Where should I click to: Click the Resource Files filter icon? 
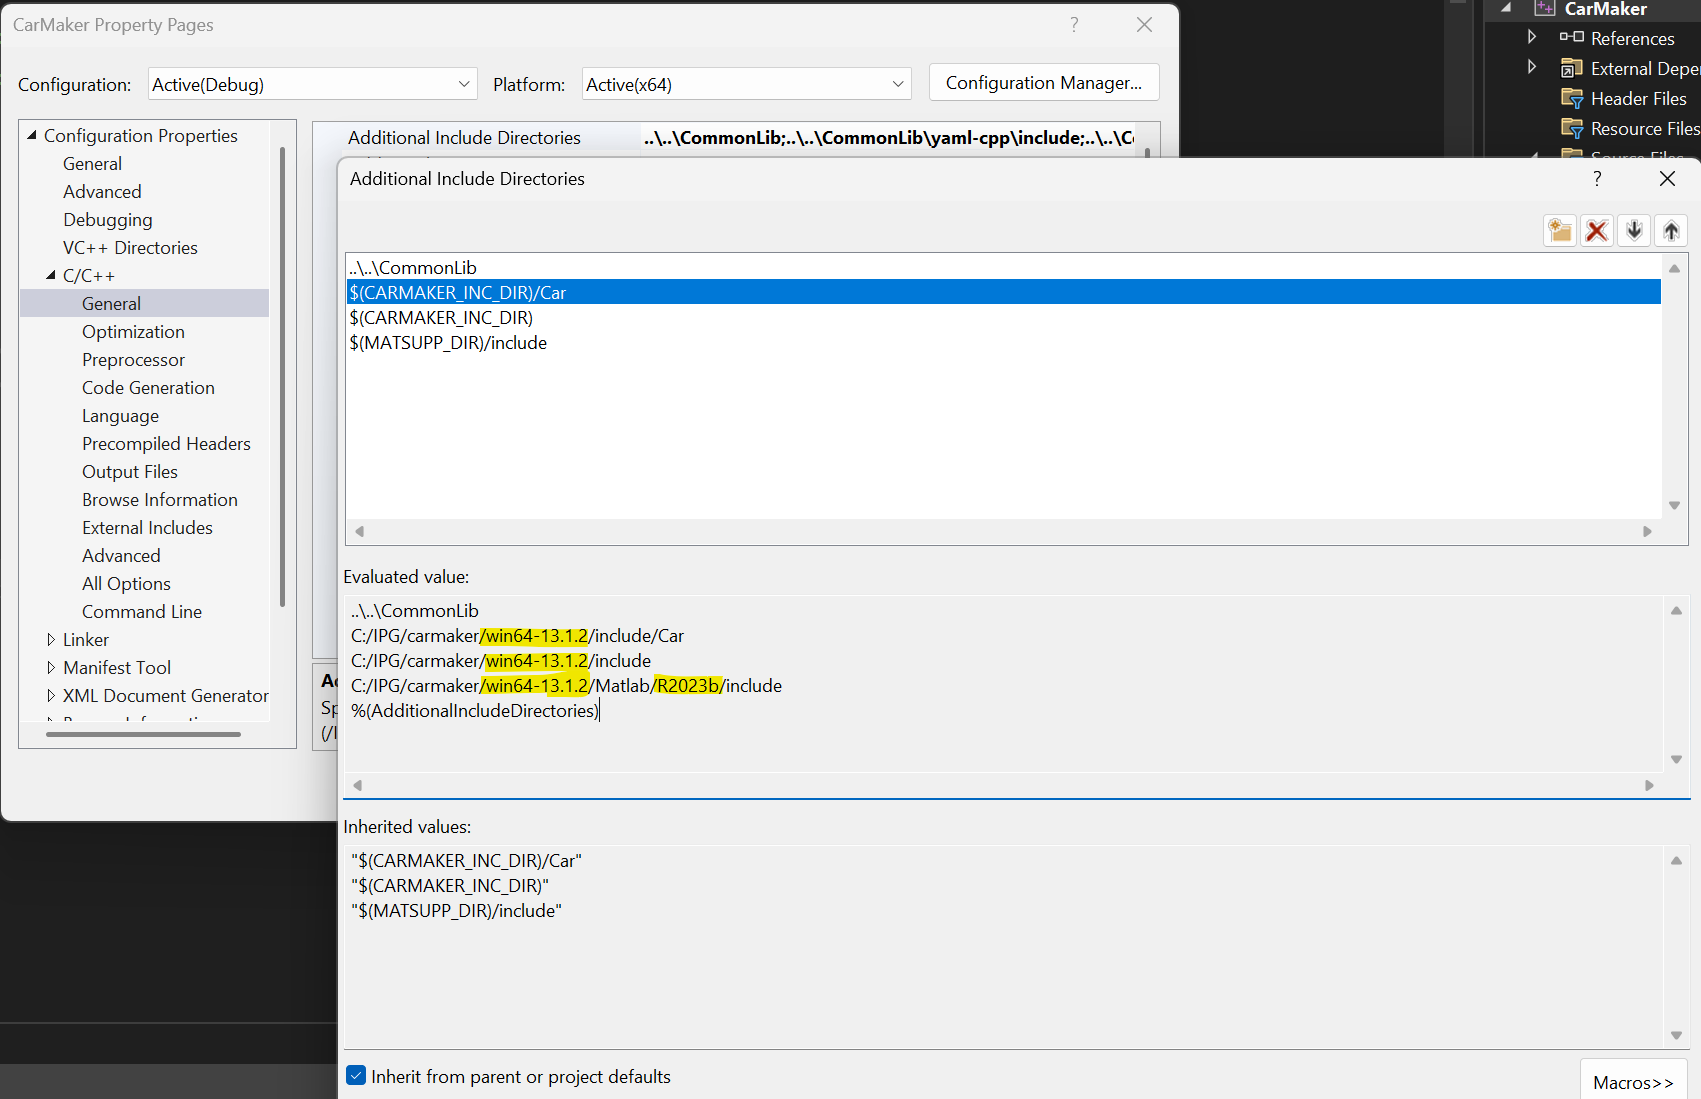(1571, 128)
